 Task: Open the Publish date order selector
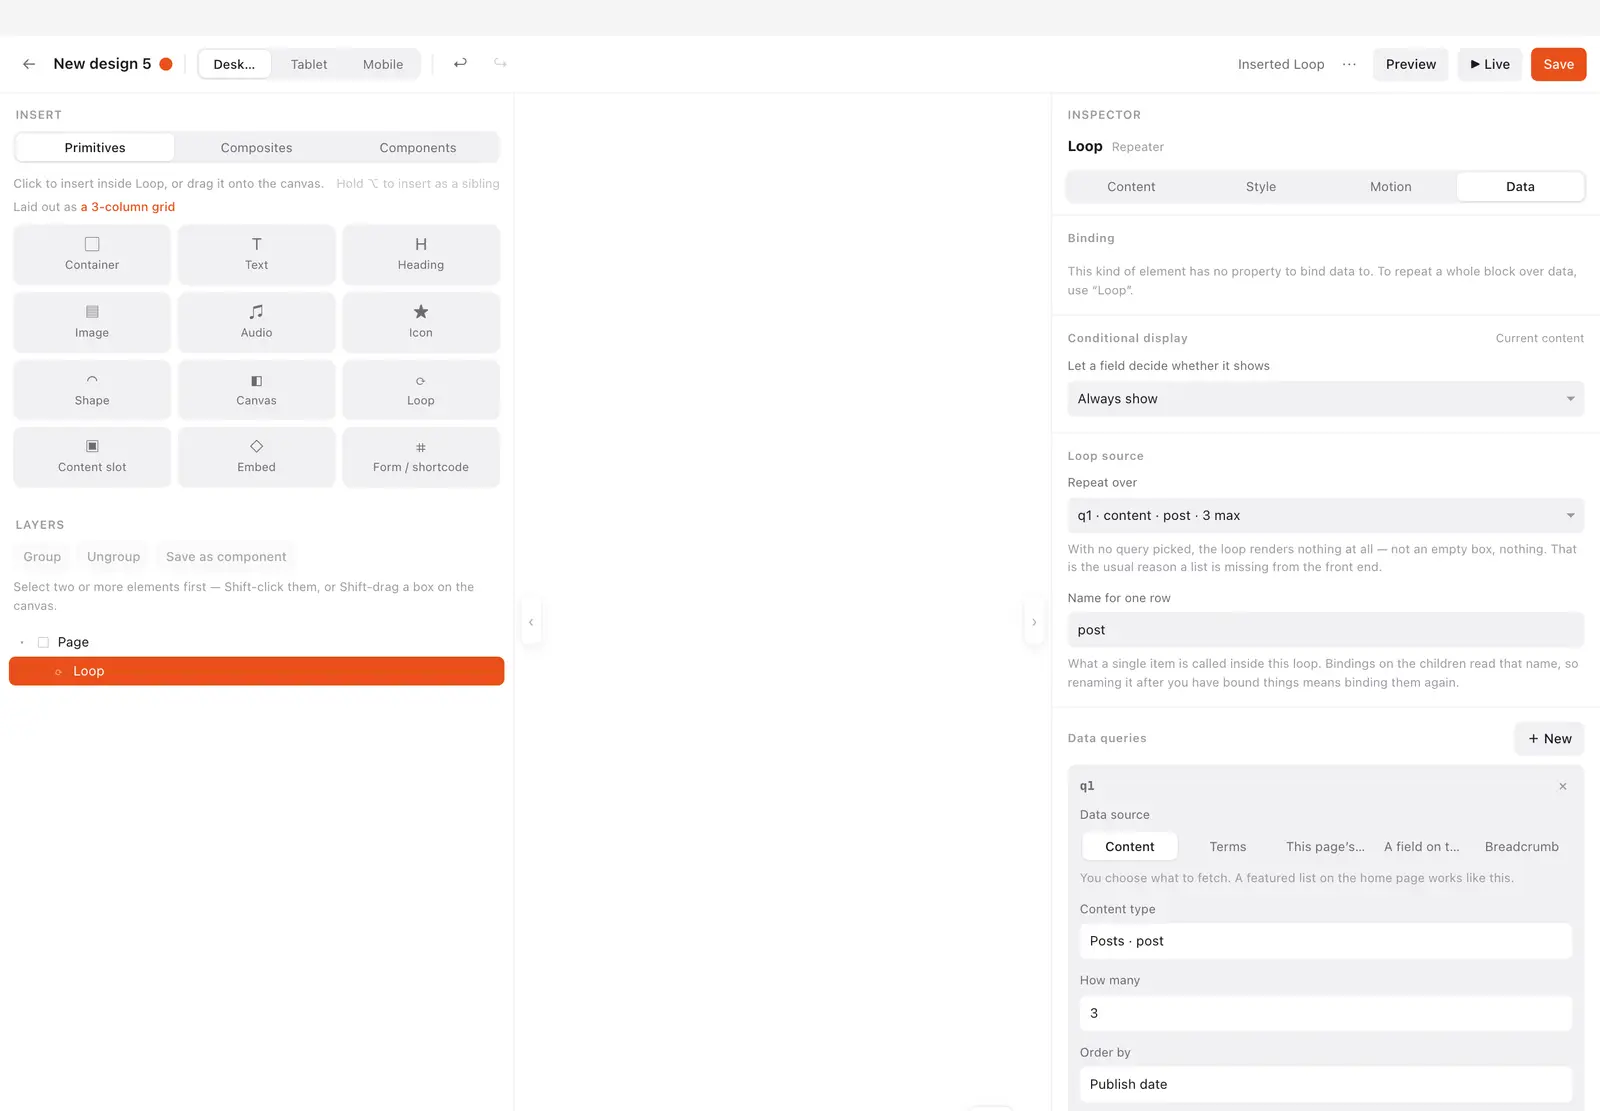[1325, 1084]
